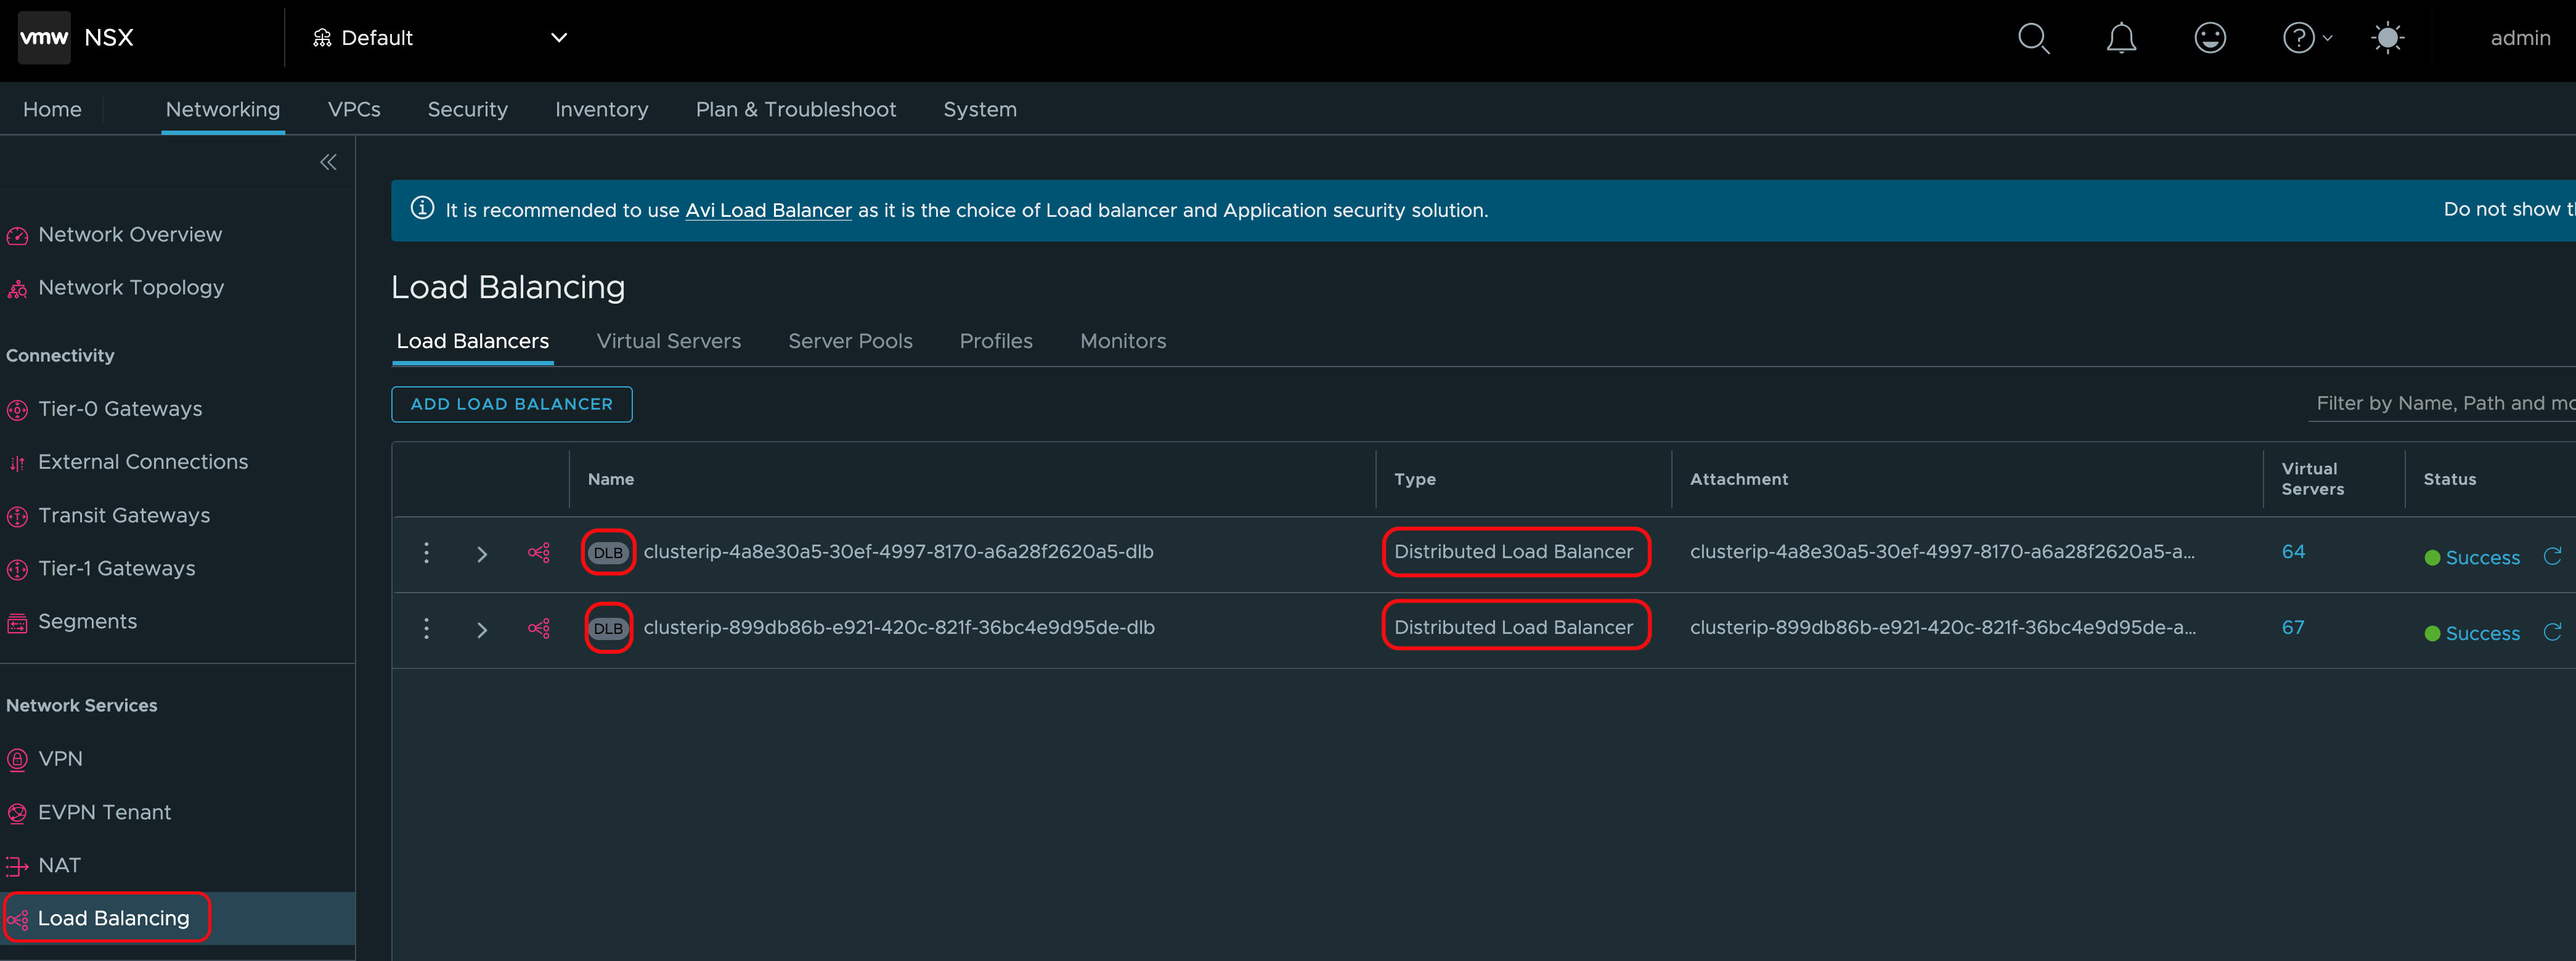
Task: Expand the clusterip-899db86b row details
Action: (482, 630)
